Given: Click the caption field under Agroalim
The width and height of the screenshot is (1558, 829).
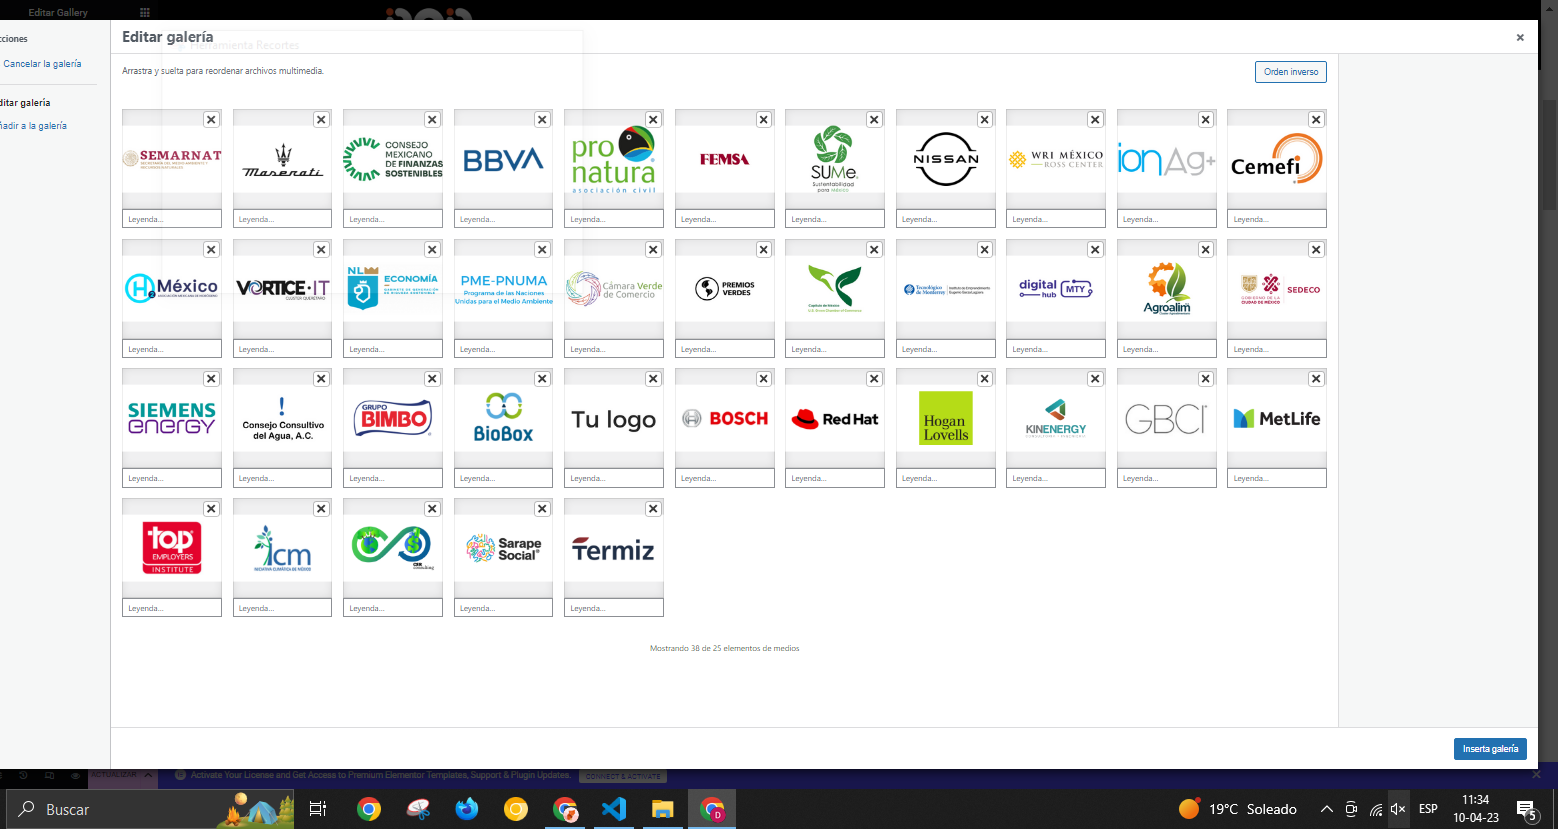Looking at the screenshot, I should 1167,349.
